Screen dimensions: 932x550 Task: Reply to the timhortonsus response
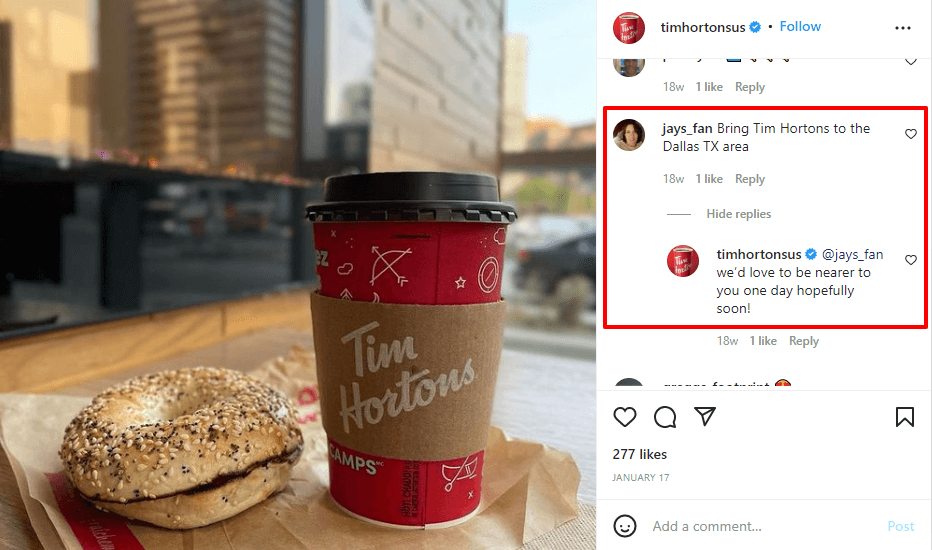pos(804,341)
